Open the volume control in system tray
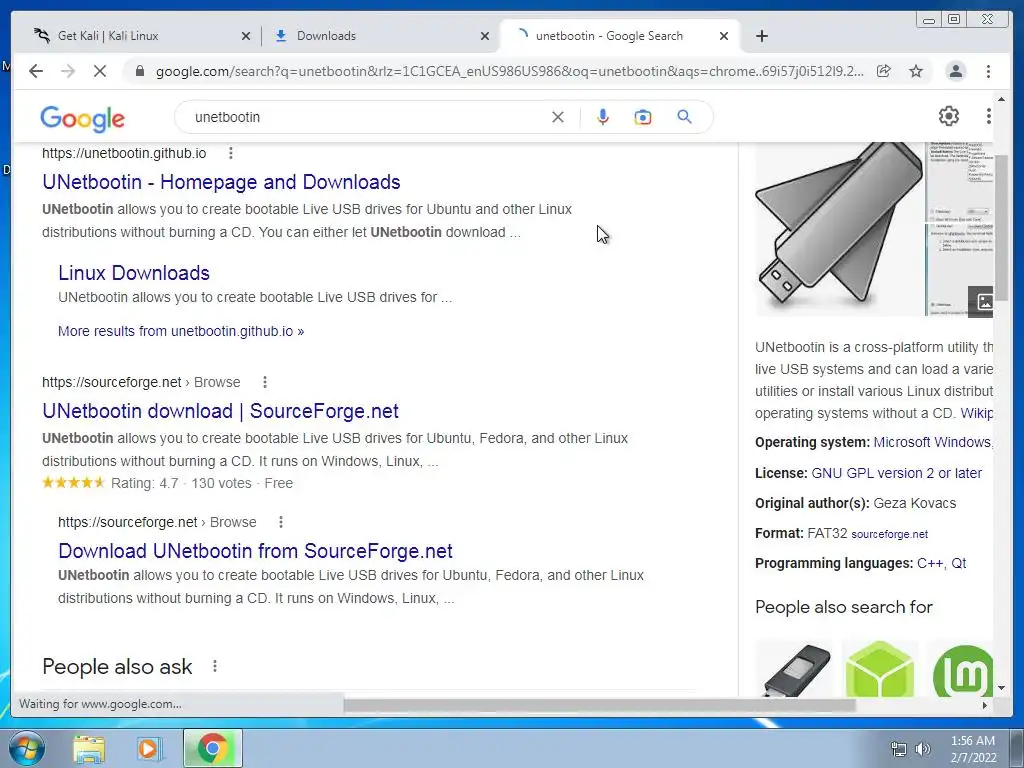 click(x=922, y=749)
